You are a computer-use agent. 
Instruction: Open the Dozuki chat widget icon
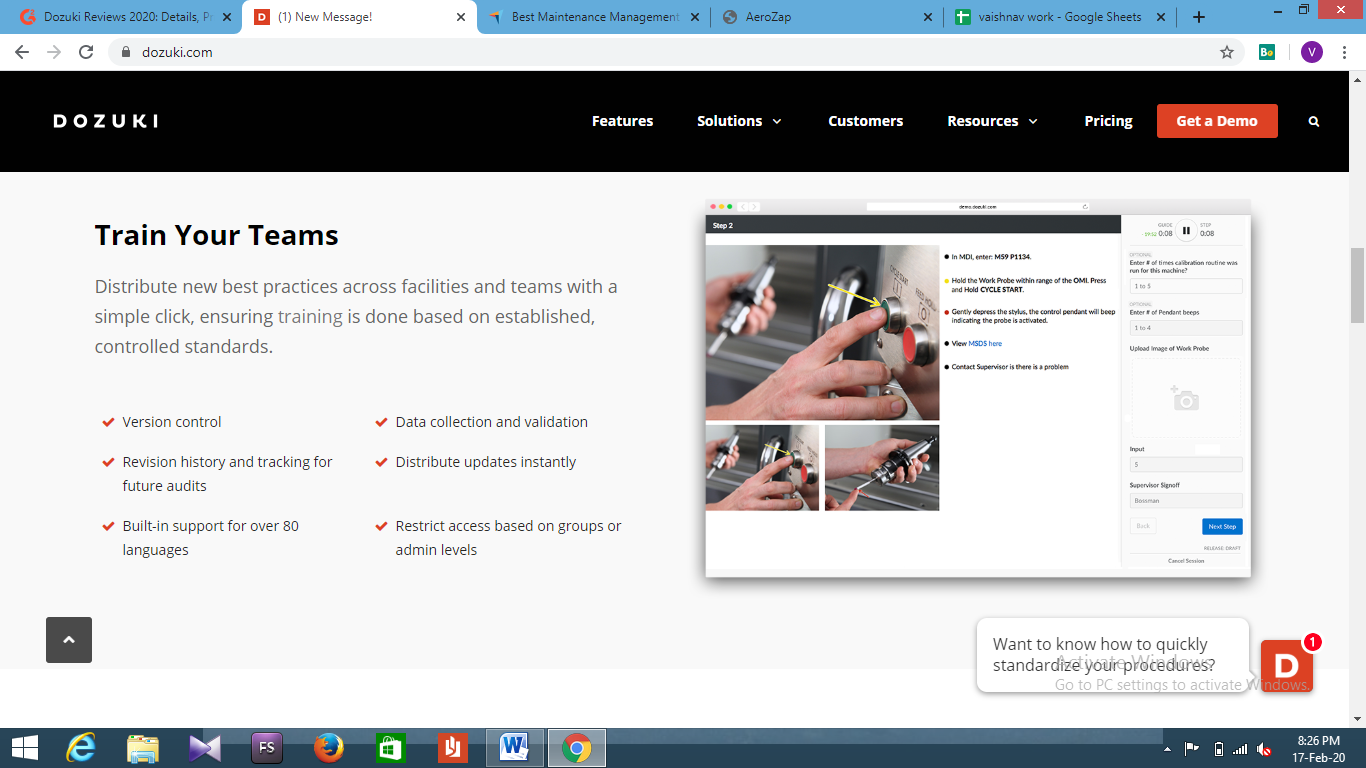pyautogui.click(x=1286, y=666)
